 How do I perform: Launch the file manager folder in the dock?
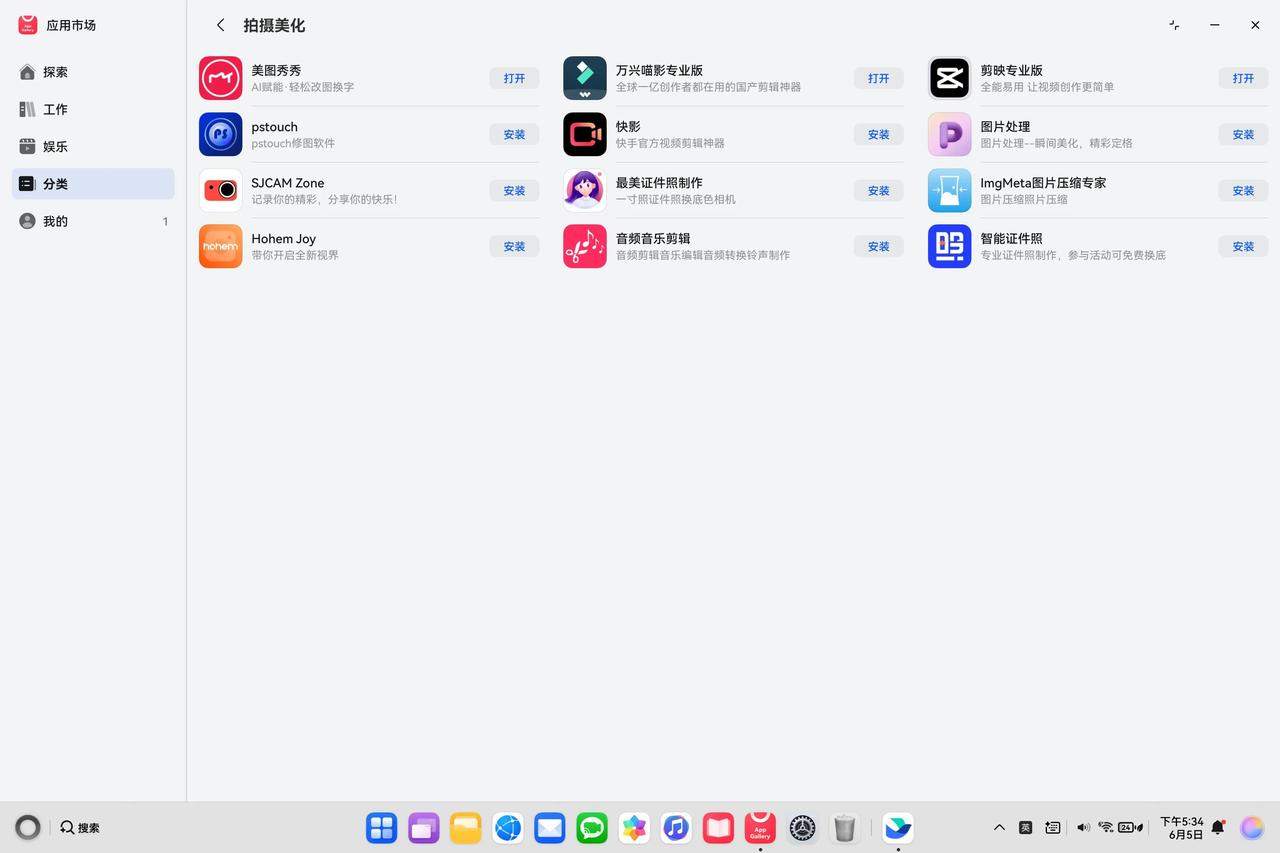click(466, 828)
